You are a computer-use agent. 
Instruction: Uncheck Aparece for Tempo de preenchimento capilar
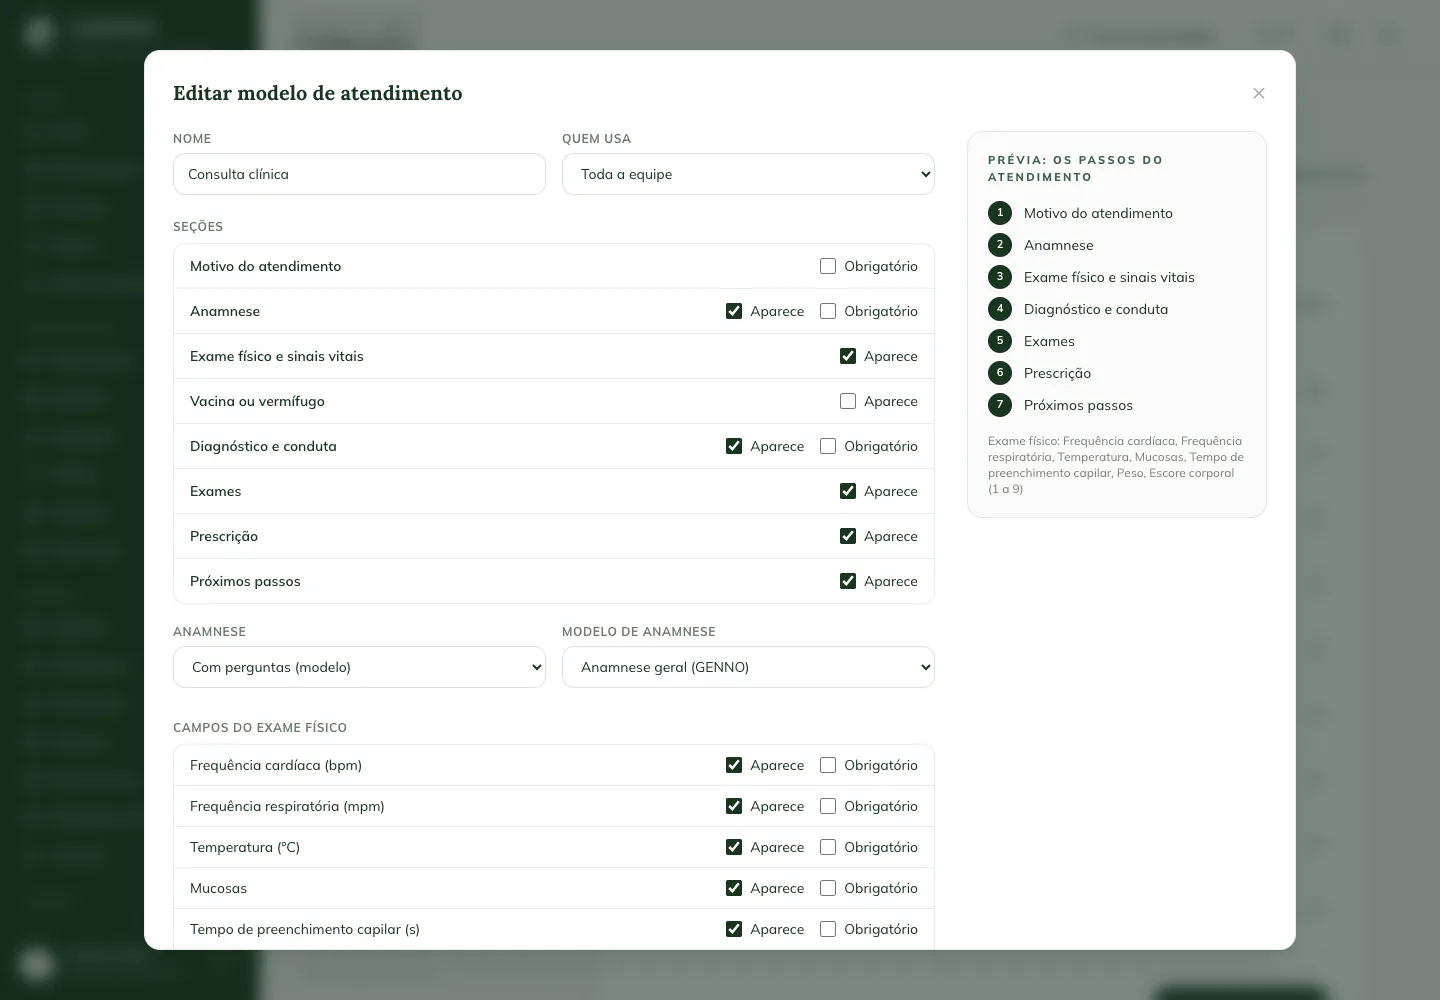[x=734, y=929]
